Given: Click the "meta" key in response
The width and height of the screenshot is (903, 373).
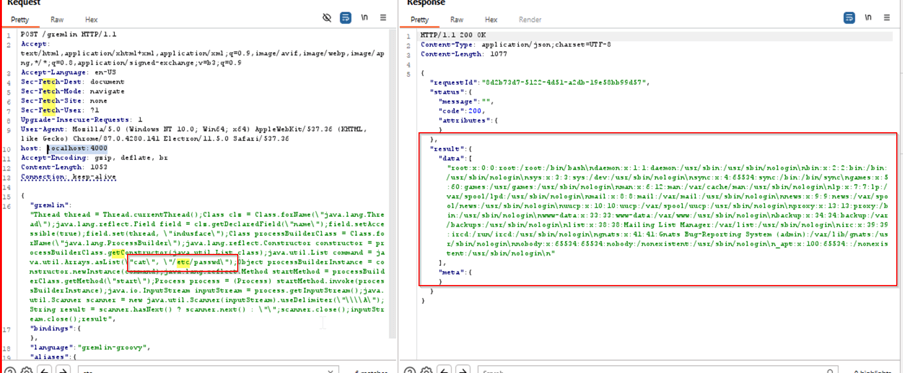Looking at the screenshot, I should point(453,271).
